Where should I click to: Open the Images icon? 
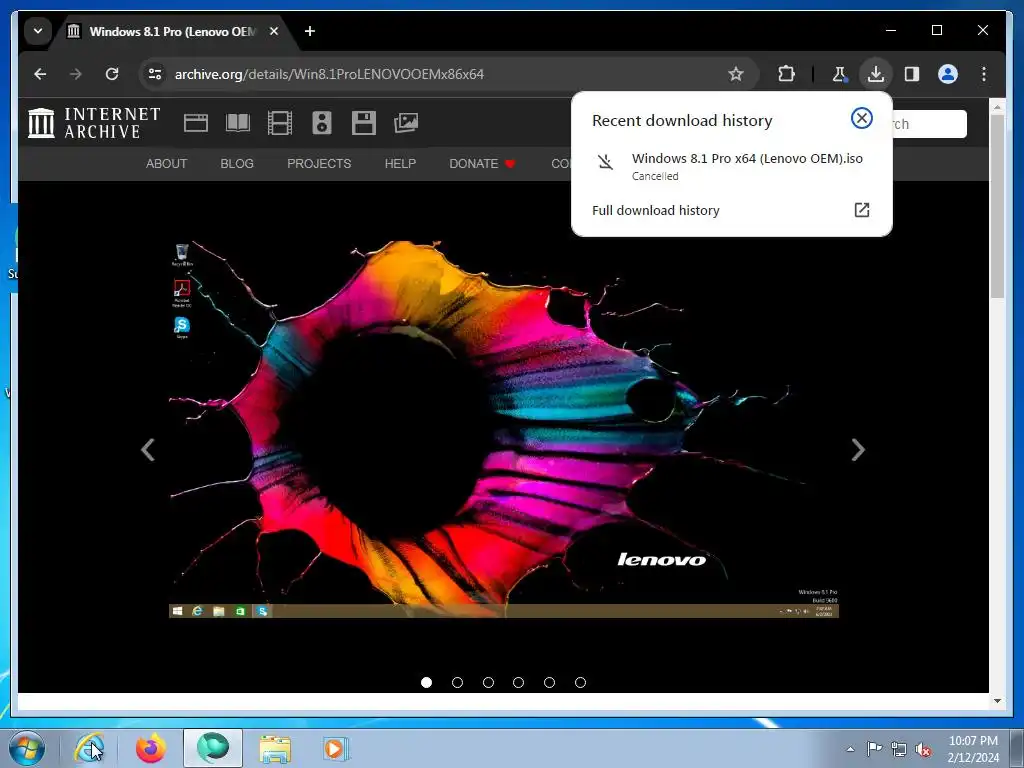click(x=406, y=123)
